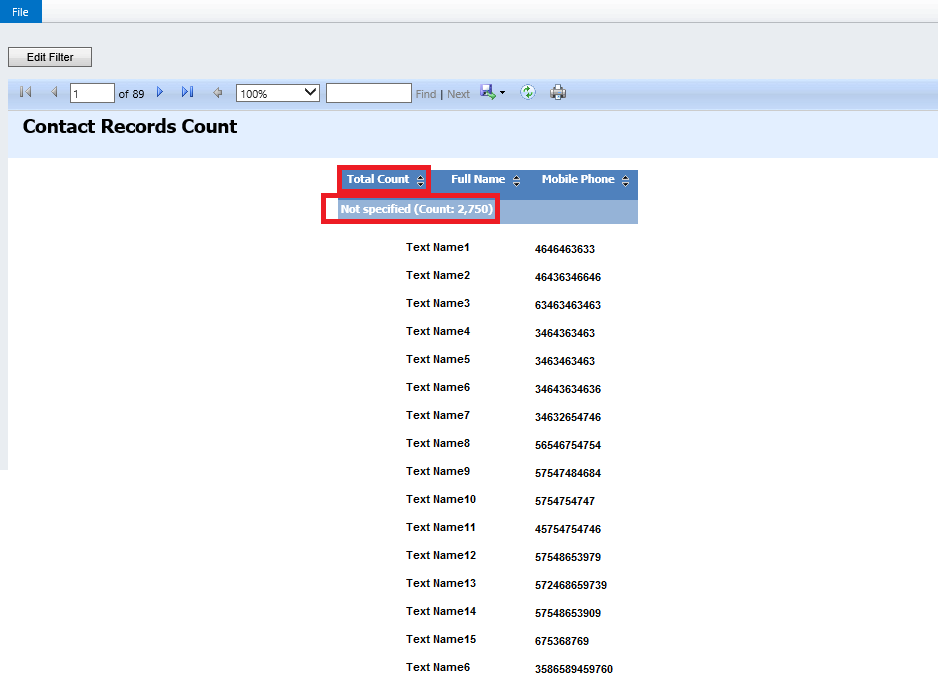
Task: Select Text Name2 row
Action: (438, 275)
